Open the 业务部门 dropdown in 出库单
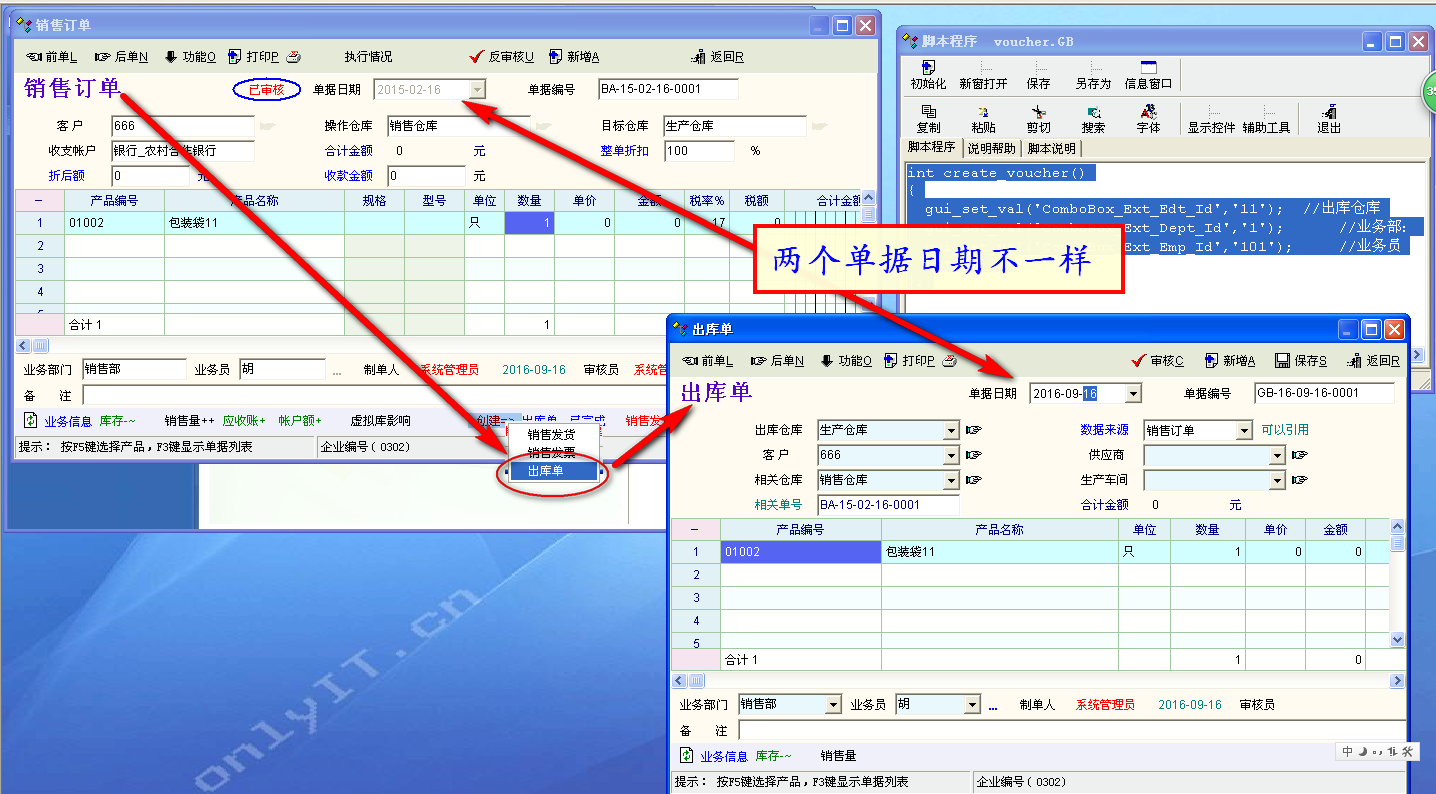Image resolution: width=1436 pixels, height=794 pixels. point(833,705)
